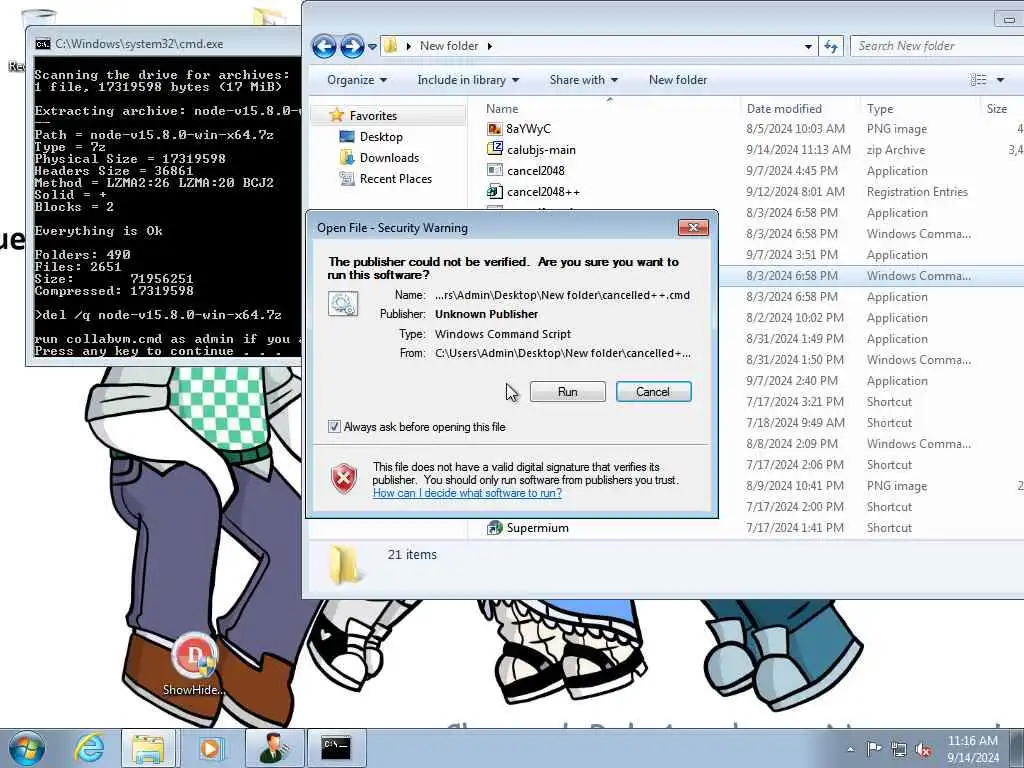Viewport: 1024px width, 768px height.
Task: Open Include in library menu
Action: coord(468,80)
